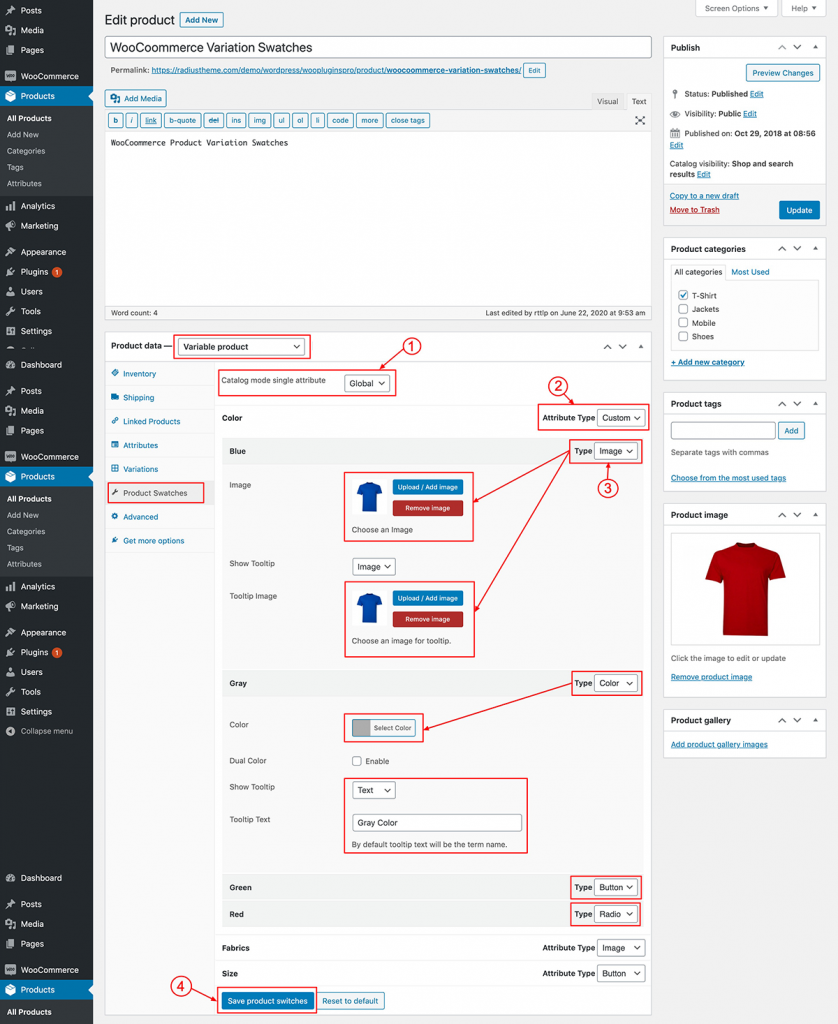Open Color Attribute Type Custom dropdown
Screen dimensions: 838x1024
point(621,418)
